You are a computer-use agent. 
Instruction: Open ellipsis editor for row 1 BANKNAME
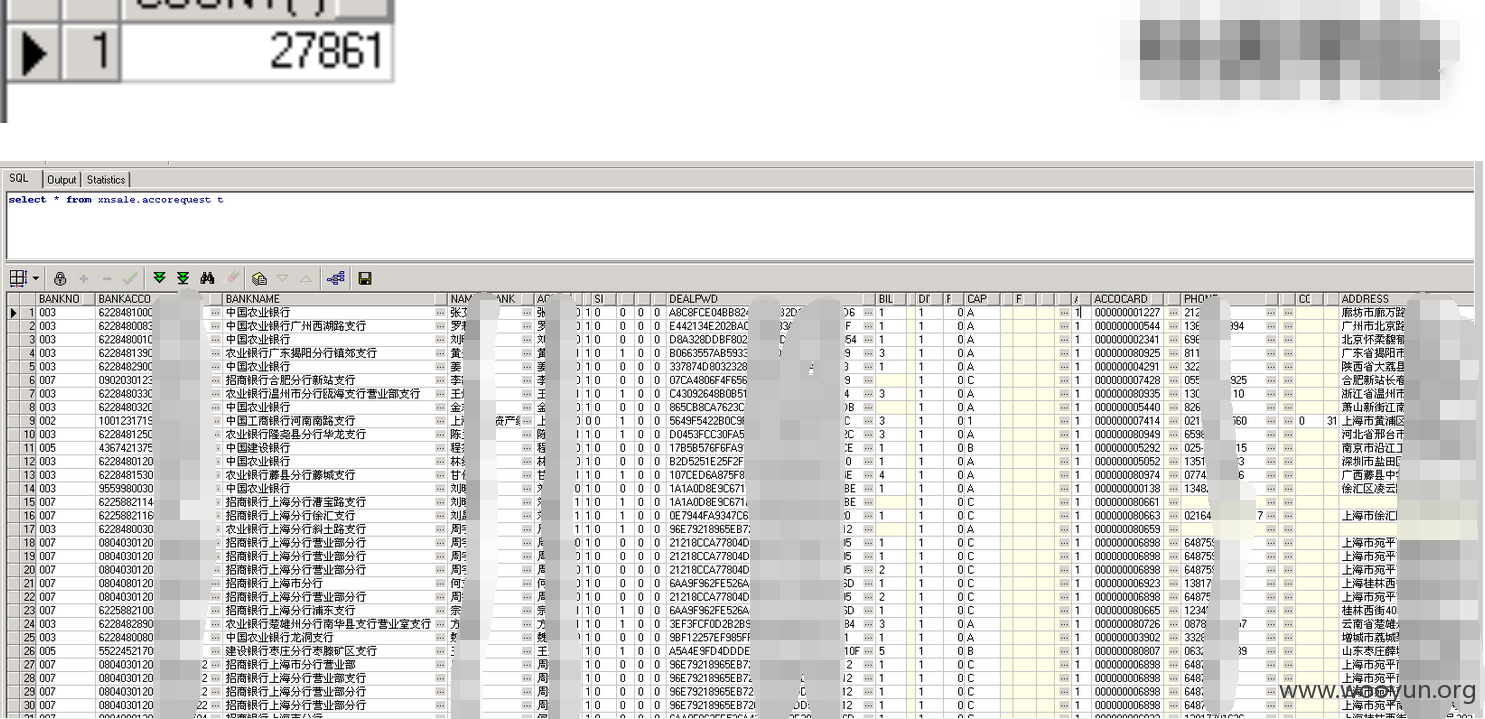pos(441,313)
